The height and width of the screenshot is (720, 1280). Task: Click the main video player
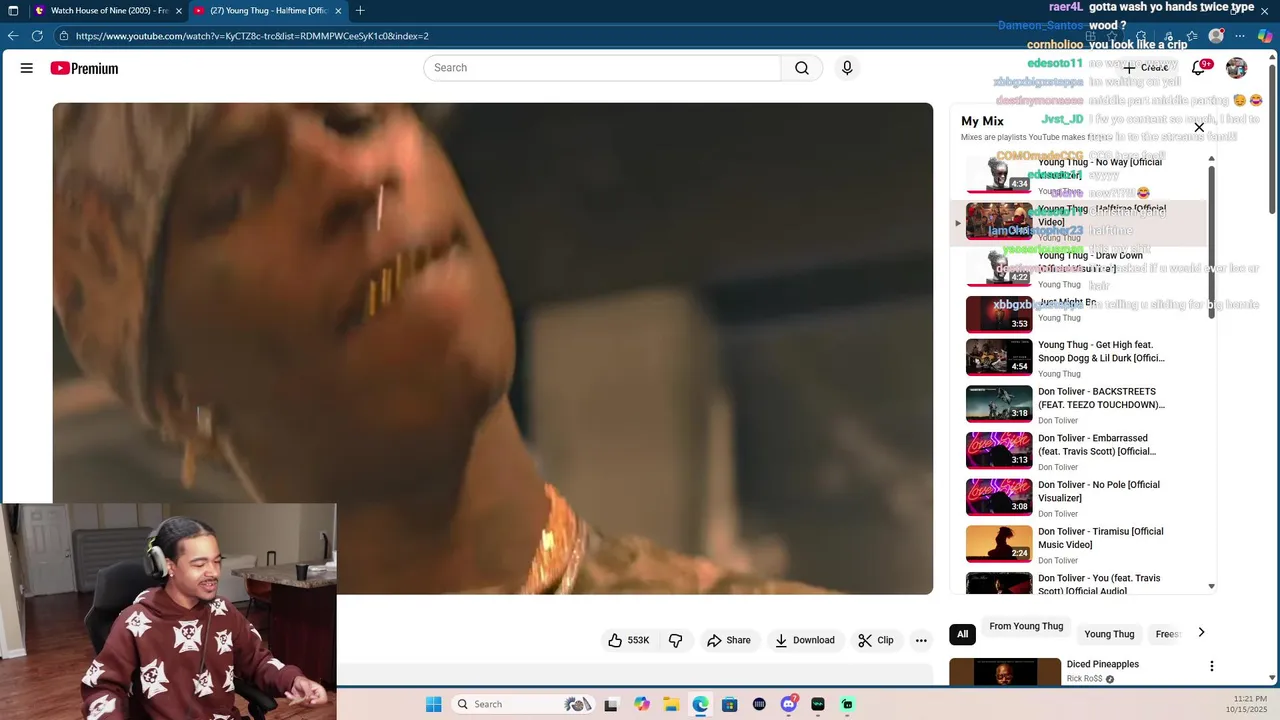point(493,348)
